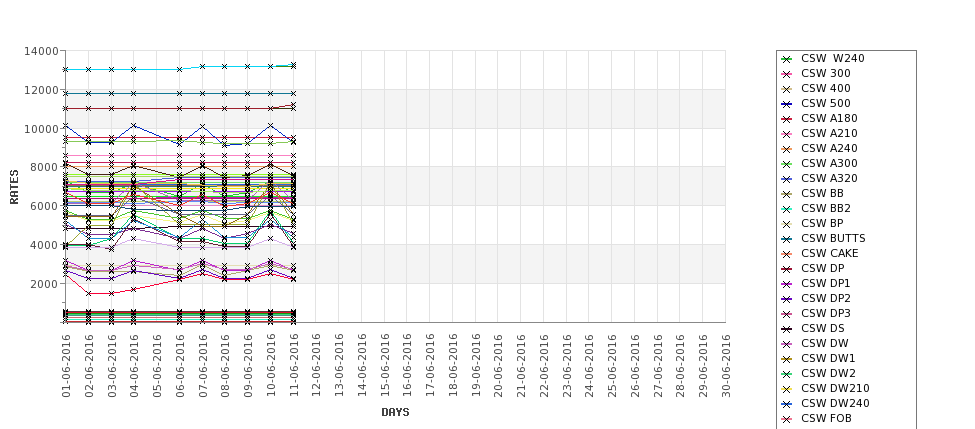
Task: Click the 04-06-2016 date label
Action: (x=135, y=366)
